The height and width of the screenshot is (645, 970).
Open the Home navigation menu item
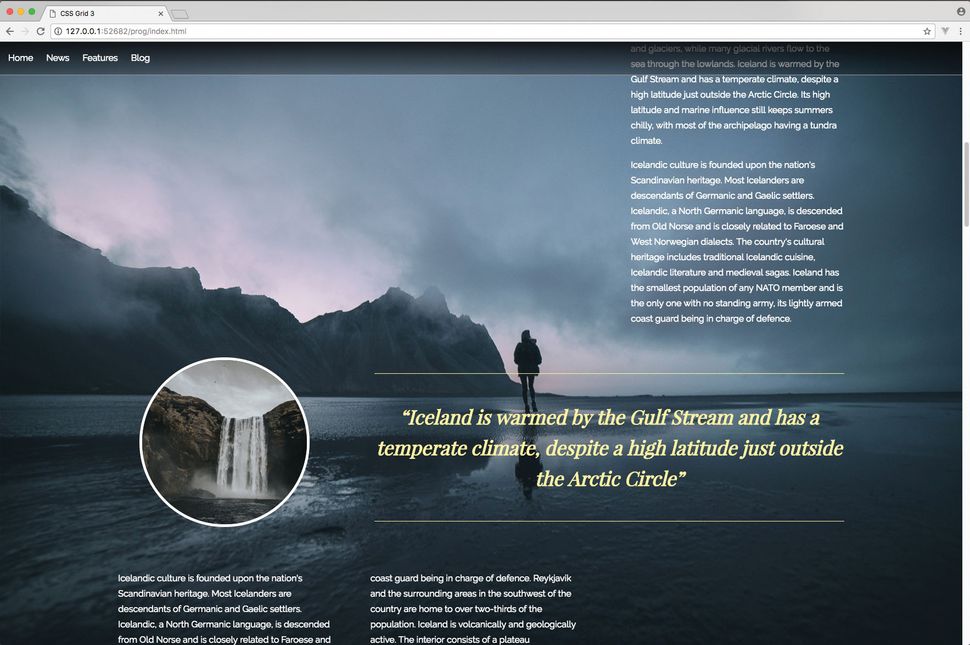[x=20, y=57]
